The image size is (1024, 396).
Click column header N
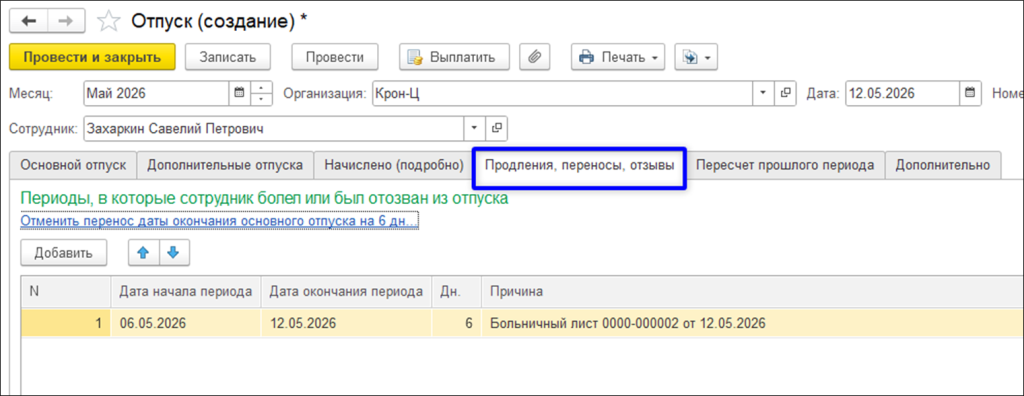point(66,291)
